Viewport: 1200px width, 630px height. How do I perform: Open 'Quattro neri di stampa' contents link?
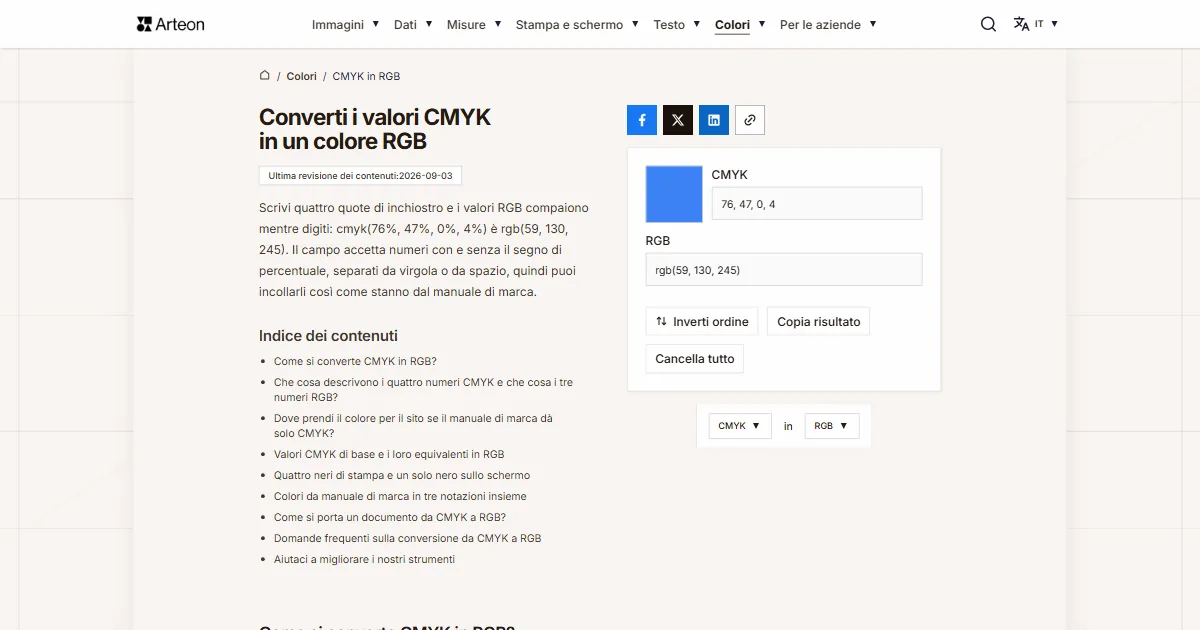402,475
